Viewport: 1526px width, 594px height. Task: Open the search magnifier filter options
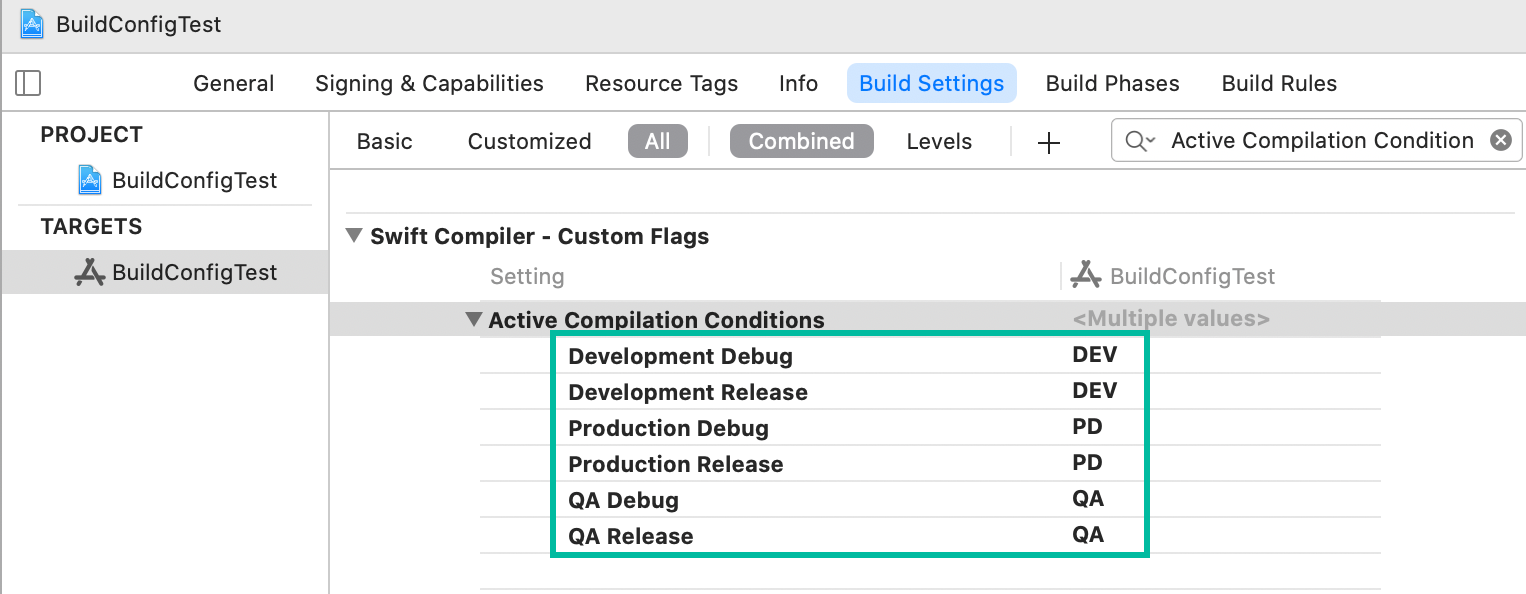[1139, 141]
